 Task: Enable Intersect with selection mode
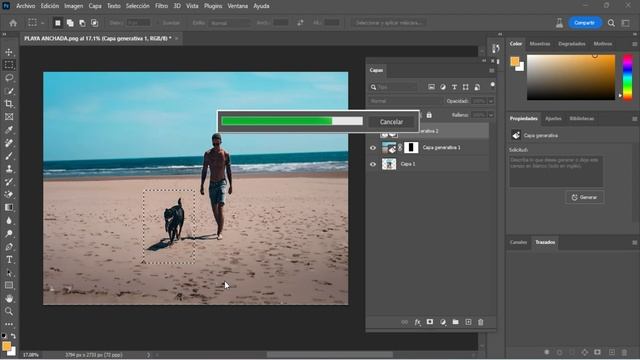click(x=94, y=23)
